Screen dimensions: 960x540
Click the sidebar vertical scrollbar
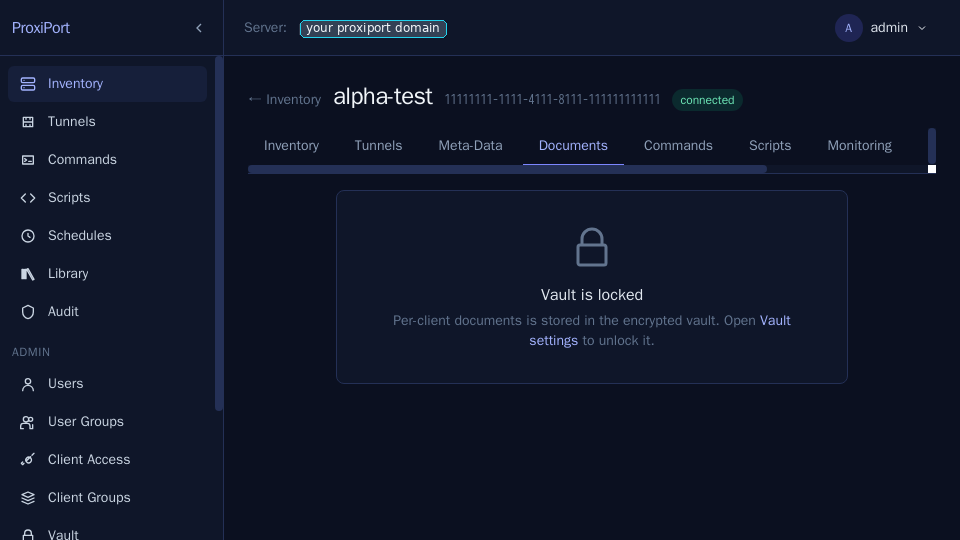pos(219,233)
